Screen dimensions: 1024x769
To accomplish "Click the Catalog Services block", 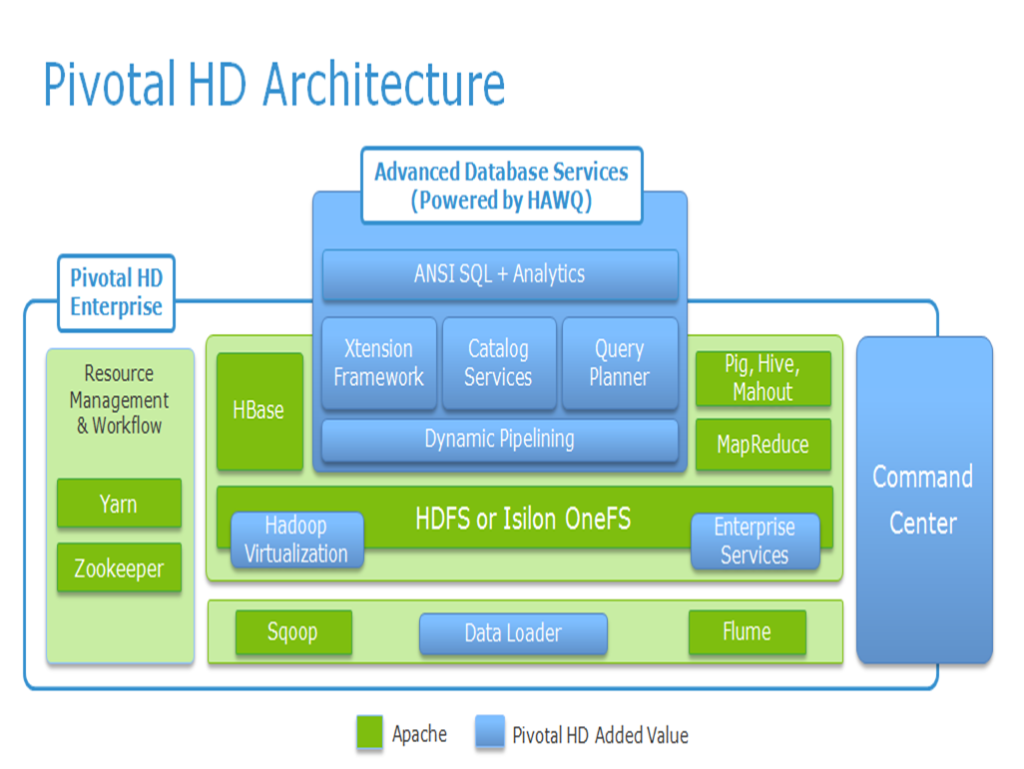I will pos(499,363).
